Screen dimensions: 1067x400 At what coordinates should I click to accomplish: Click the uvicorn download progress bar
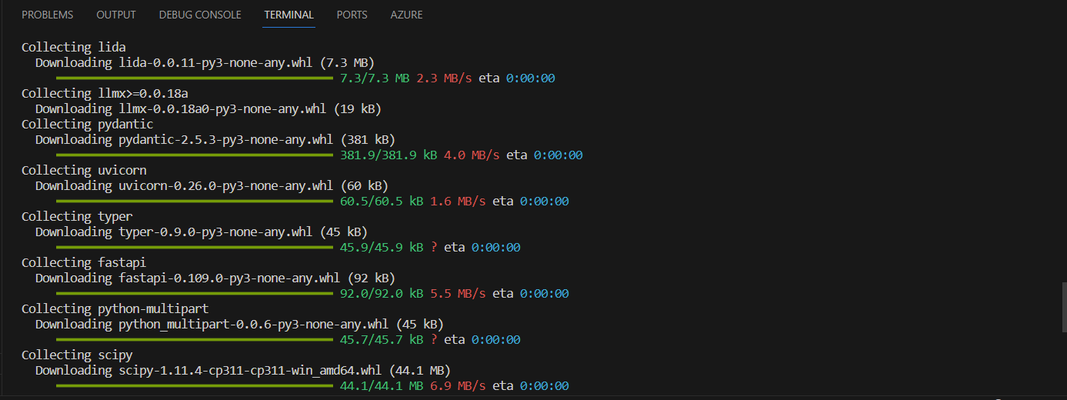(195, 201)
